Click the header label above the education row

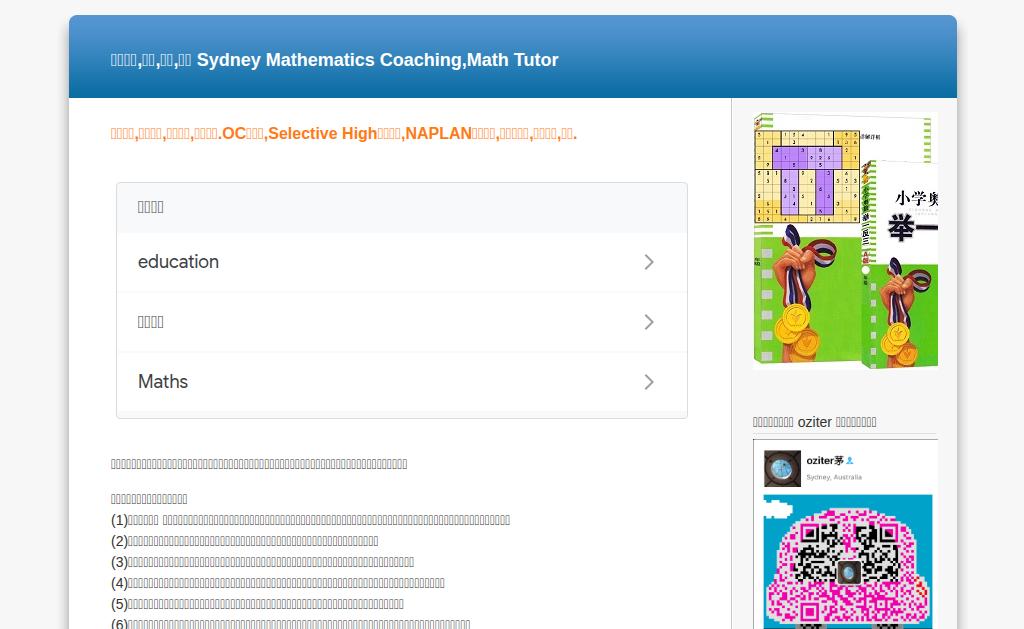click(x=150, y=207)
